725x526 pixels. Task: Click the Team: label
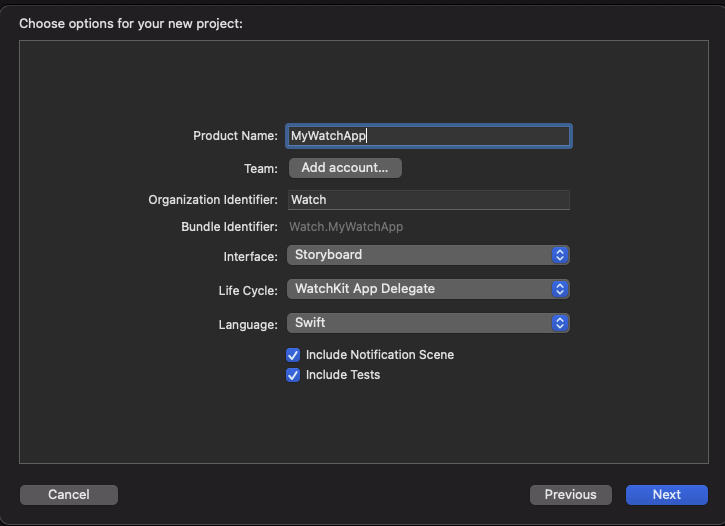click(x=261, y=169)
